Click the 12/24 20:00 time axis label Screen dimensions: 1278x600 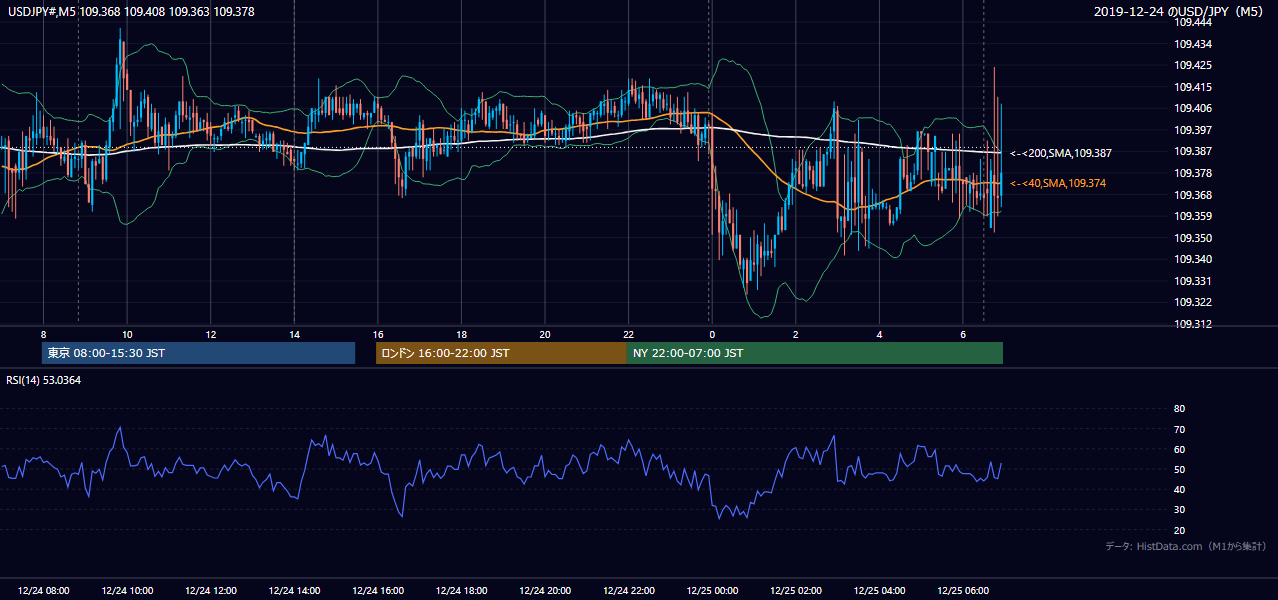click(545, 591)
